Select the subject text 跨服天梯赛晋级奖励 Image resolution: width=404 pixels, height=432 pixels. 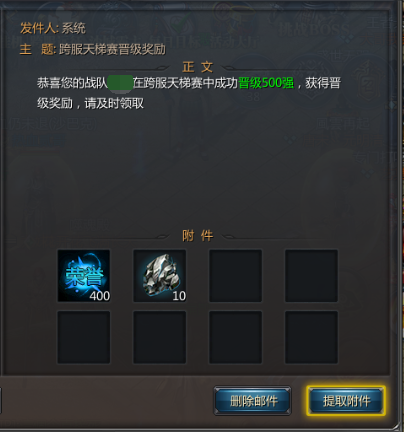pyautogui.click(x=112, y=49)
